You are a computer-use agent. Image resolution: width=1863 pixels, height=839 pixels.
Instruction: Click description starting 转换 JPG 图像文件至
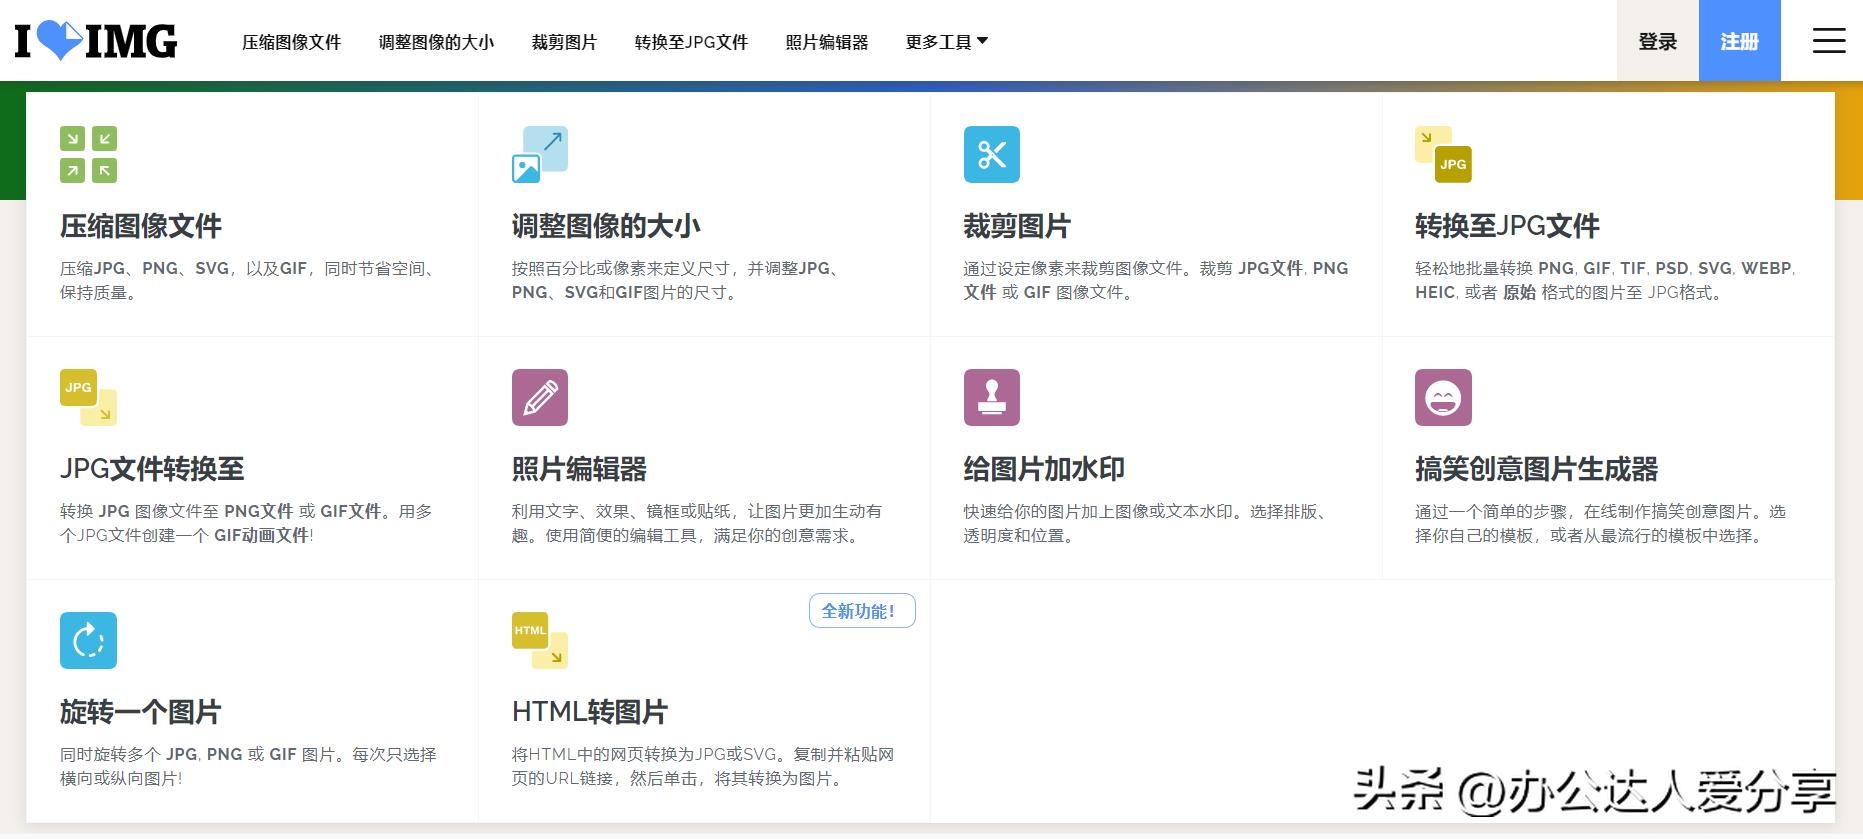(x=246, y=523)
